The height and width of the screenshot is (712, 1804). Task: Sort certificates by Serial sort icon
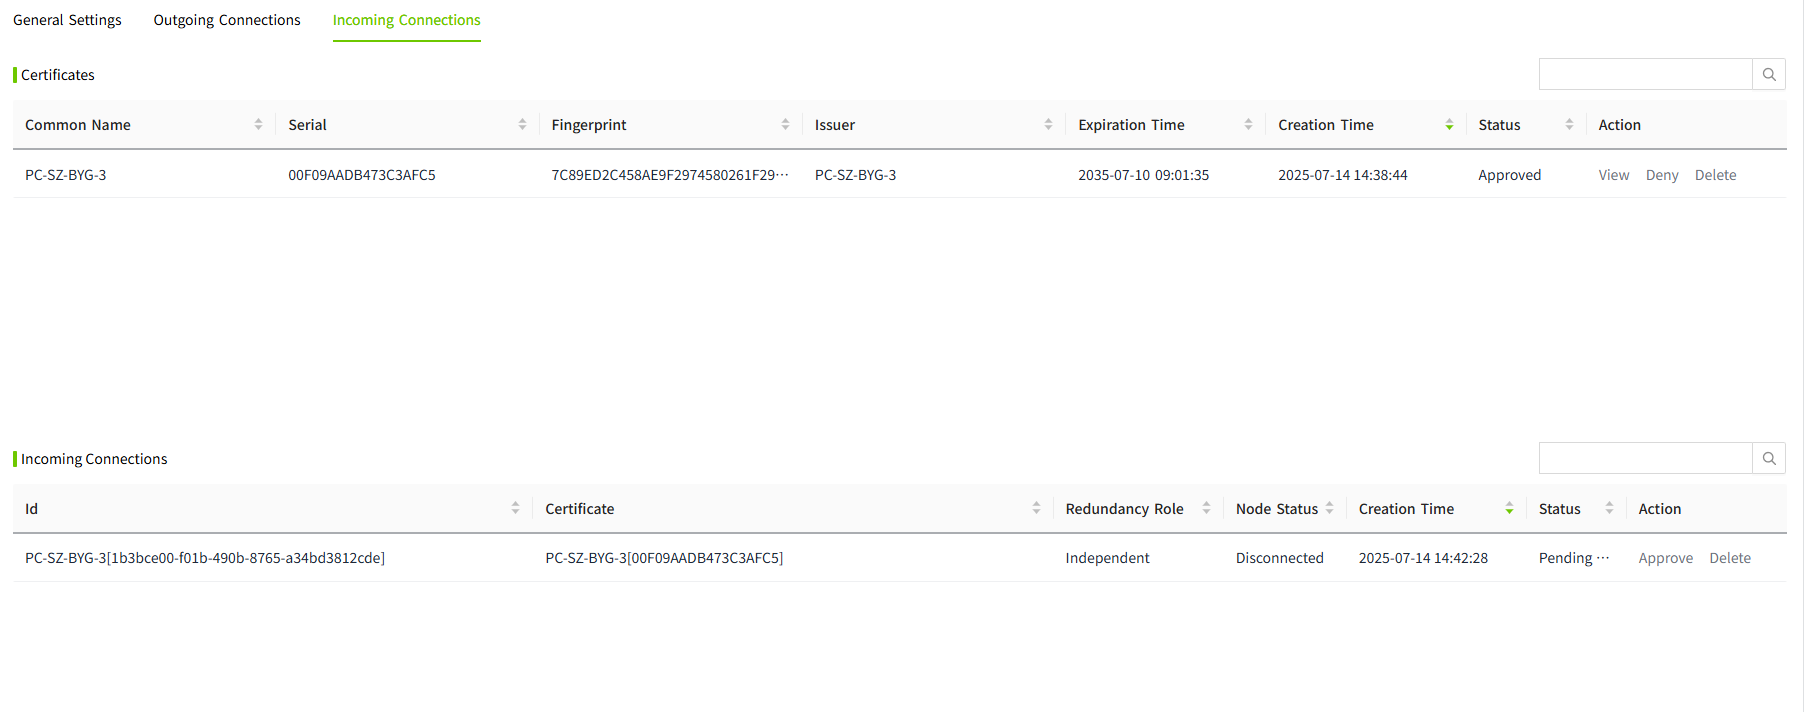tap(522, 125)
